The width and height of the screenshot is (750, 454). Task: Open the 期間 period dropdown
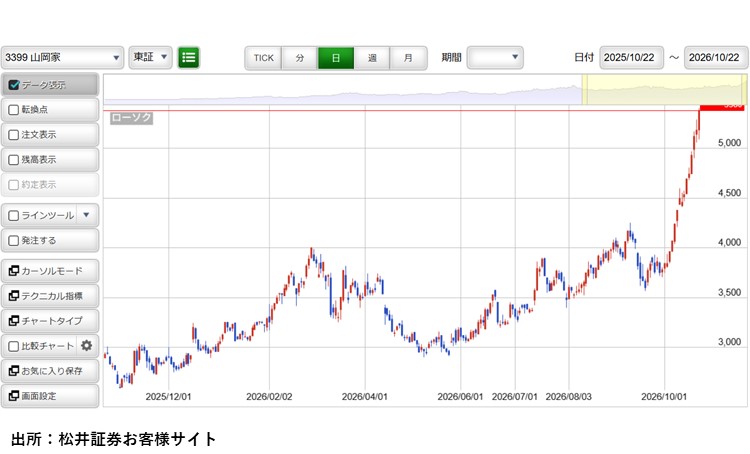point(495,58)
